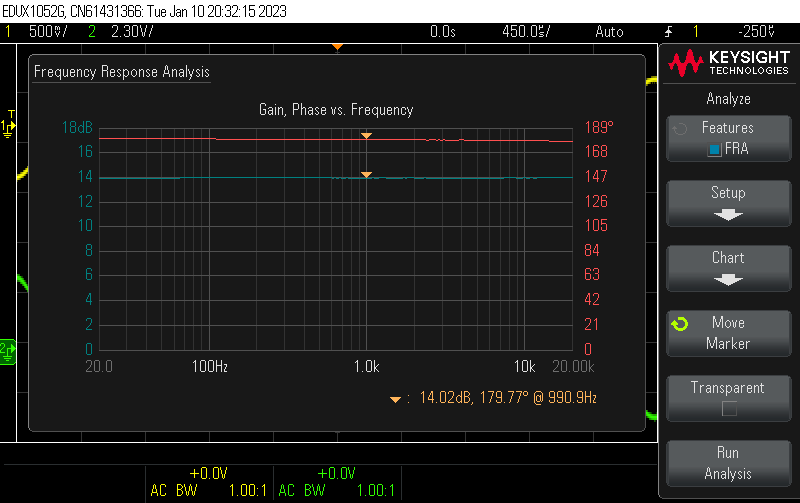Click the 1.0k frequency axis label
The height and width of the screenshot is (503, 800).
(x=366, y=366)
